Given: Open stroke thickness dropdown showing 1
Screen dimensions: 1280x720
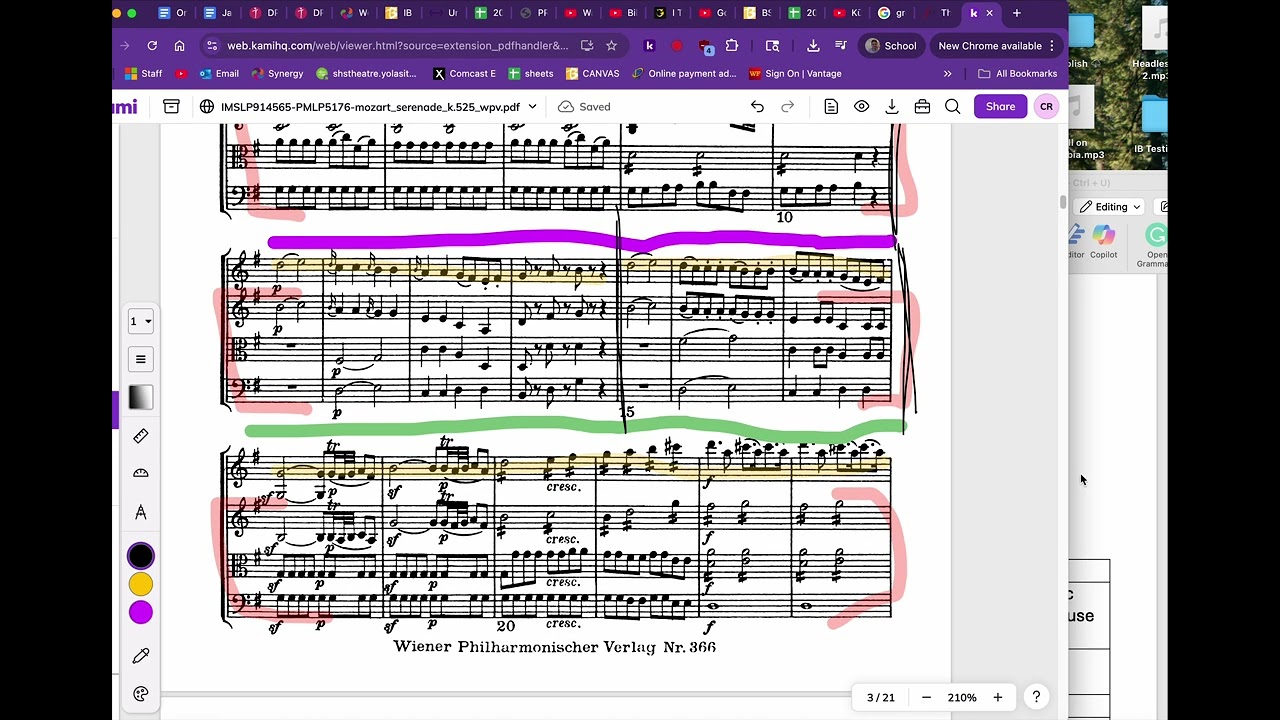Looking at the screenshot, I should pos(140,321).
